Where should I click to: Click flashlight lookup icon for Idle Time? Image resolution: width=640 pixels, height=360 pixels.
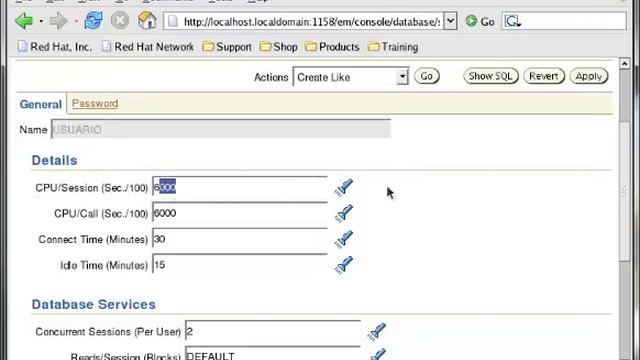pos(344,265)
